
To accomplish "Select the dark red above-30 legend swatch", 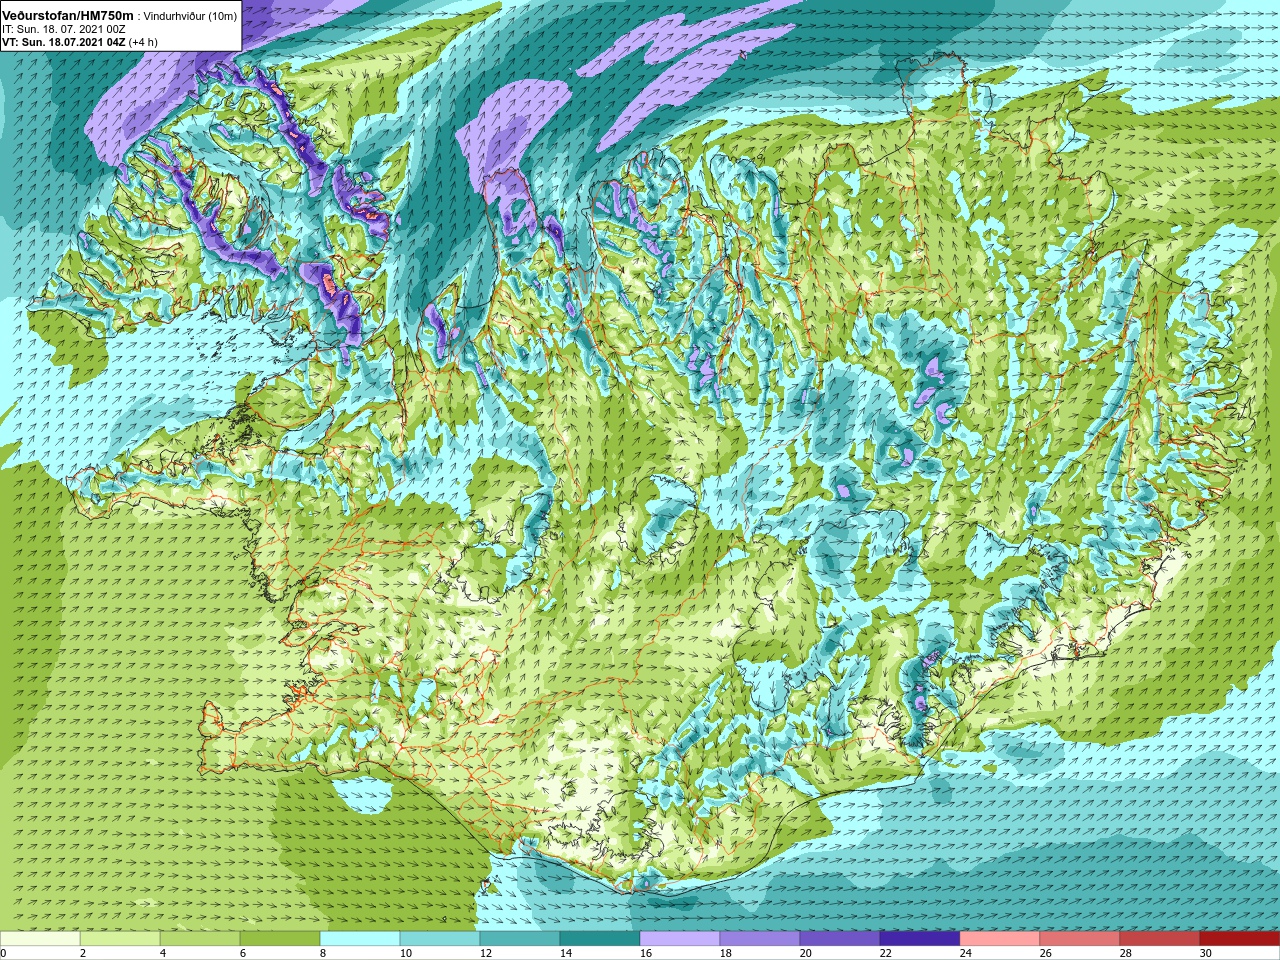I will (1240, 938).
